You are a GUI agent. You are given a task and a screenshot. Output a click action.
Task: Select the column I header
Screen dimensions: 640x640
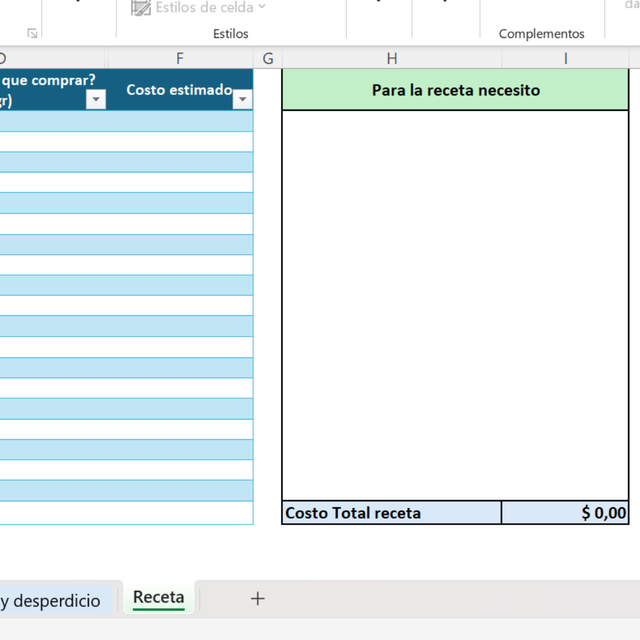[565, 58]
